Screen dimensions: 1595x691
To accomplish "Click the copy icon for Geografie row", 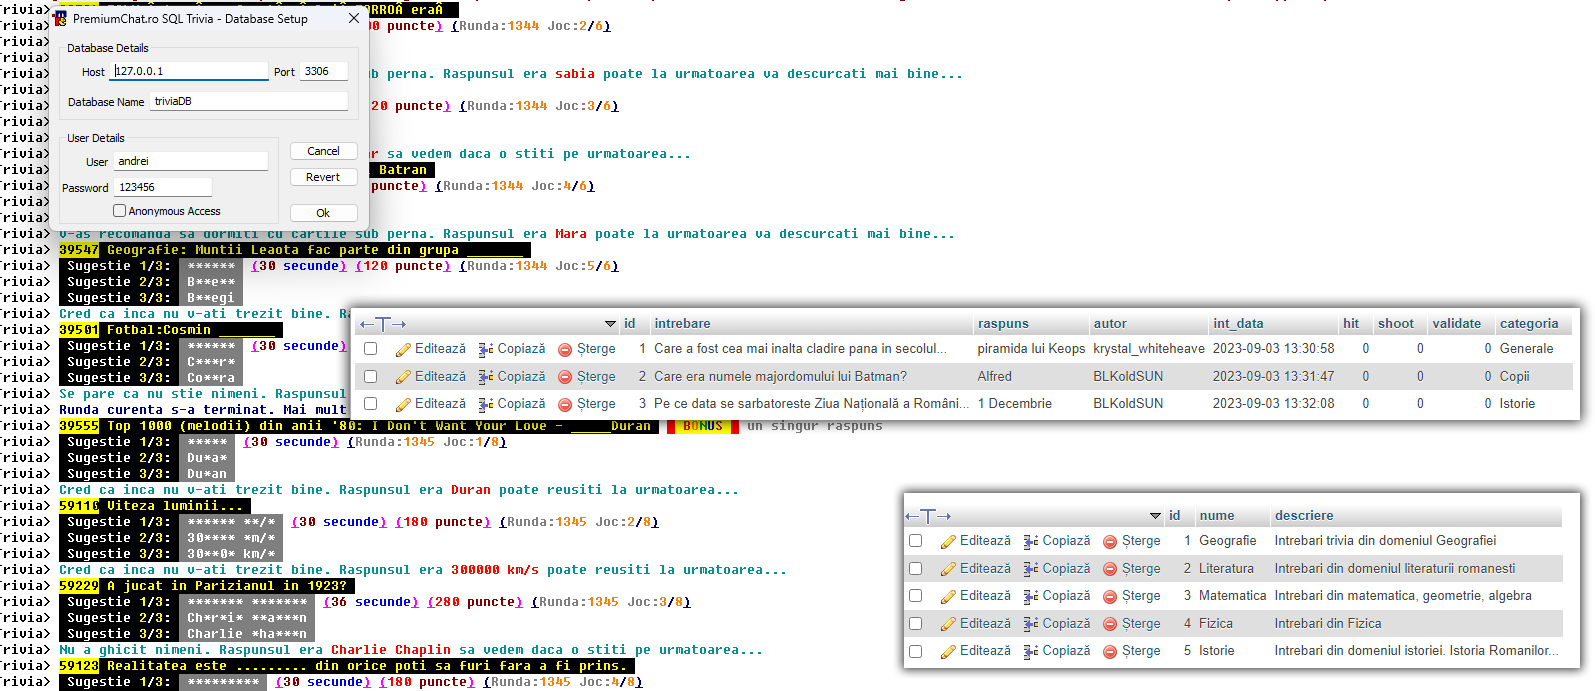I will click(1031, 541).
